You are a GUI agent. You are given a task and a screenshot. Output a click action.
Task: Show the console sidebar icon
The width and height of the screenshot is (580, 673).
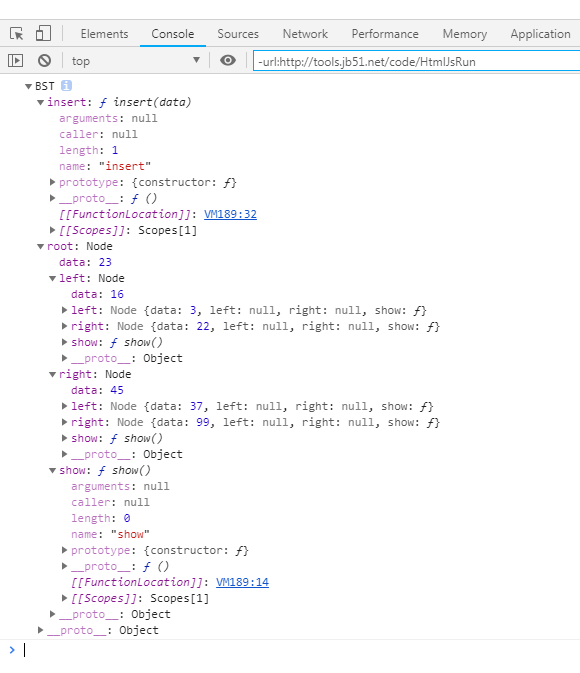tap(15, 61)
